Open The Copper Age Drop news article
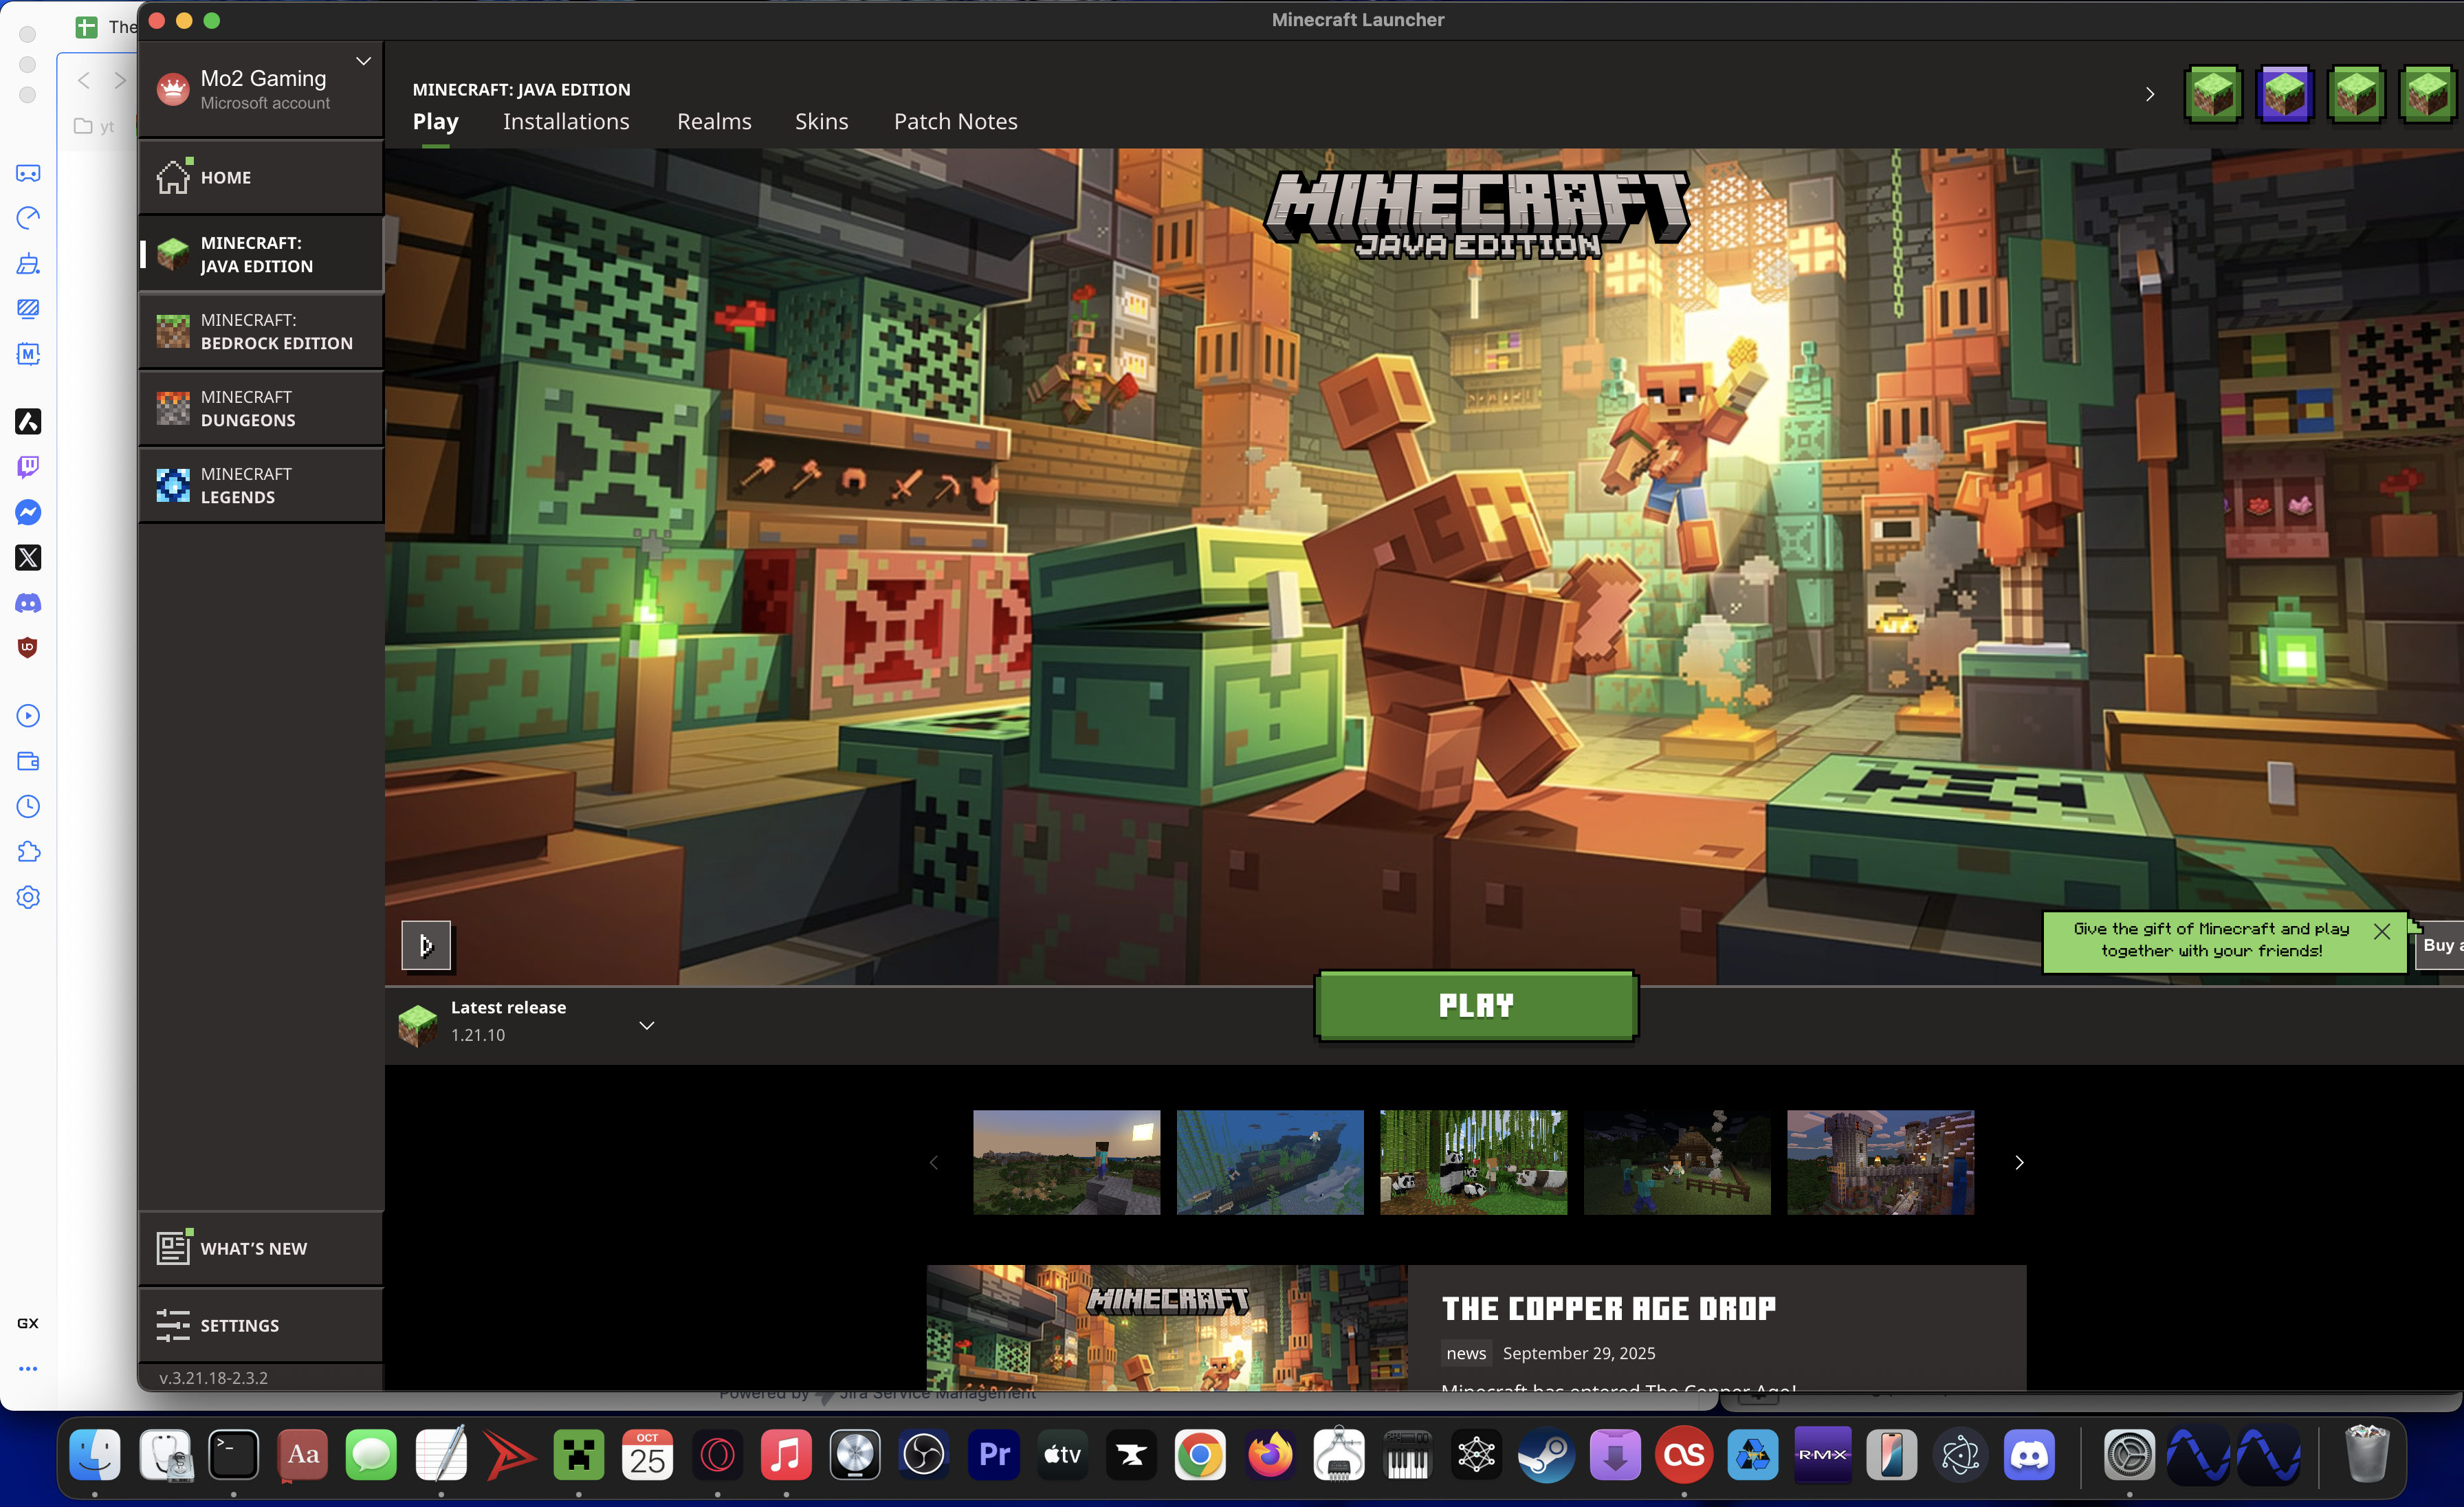 (x=1608, y=1308)
